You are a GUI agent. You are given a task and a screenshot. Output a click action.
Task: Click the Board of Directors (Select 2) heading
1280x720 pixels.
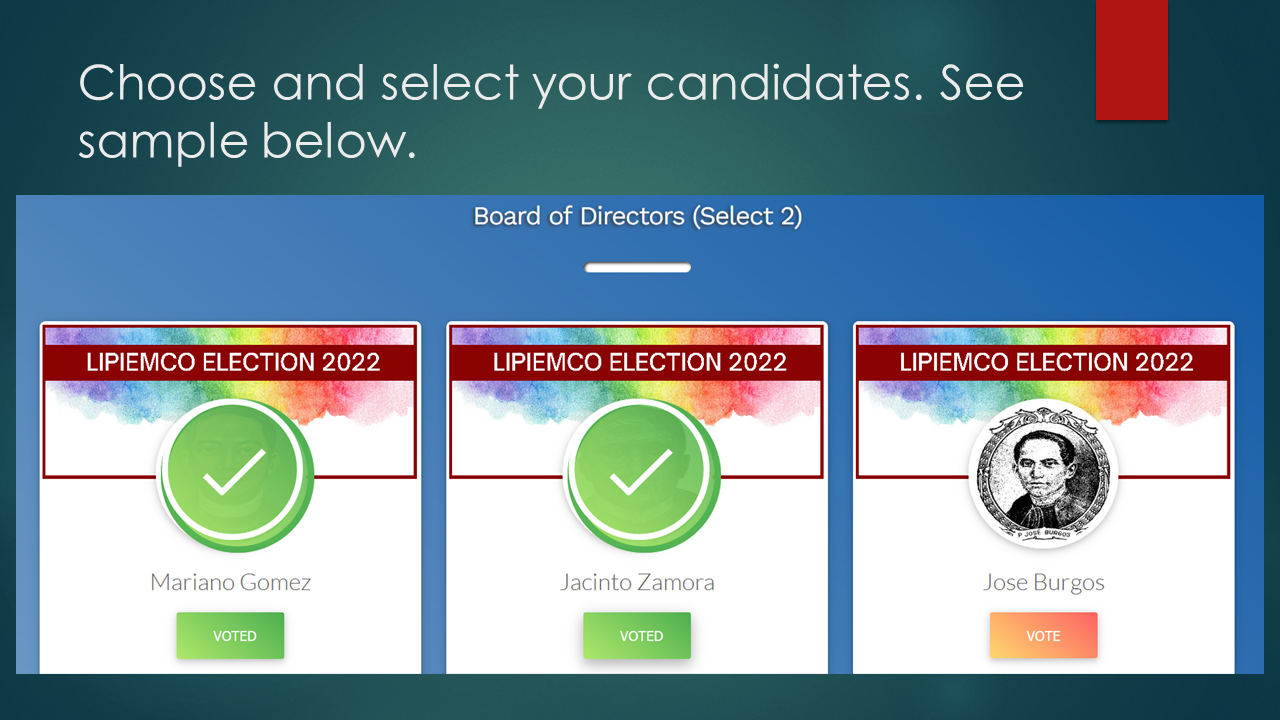(638, 216)
